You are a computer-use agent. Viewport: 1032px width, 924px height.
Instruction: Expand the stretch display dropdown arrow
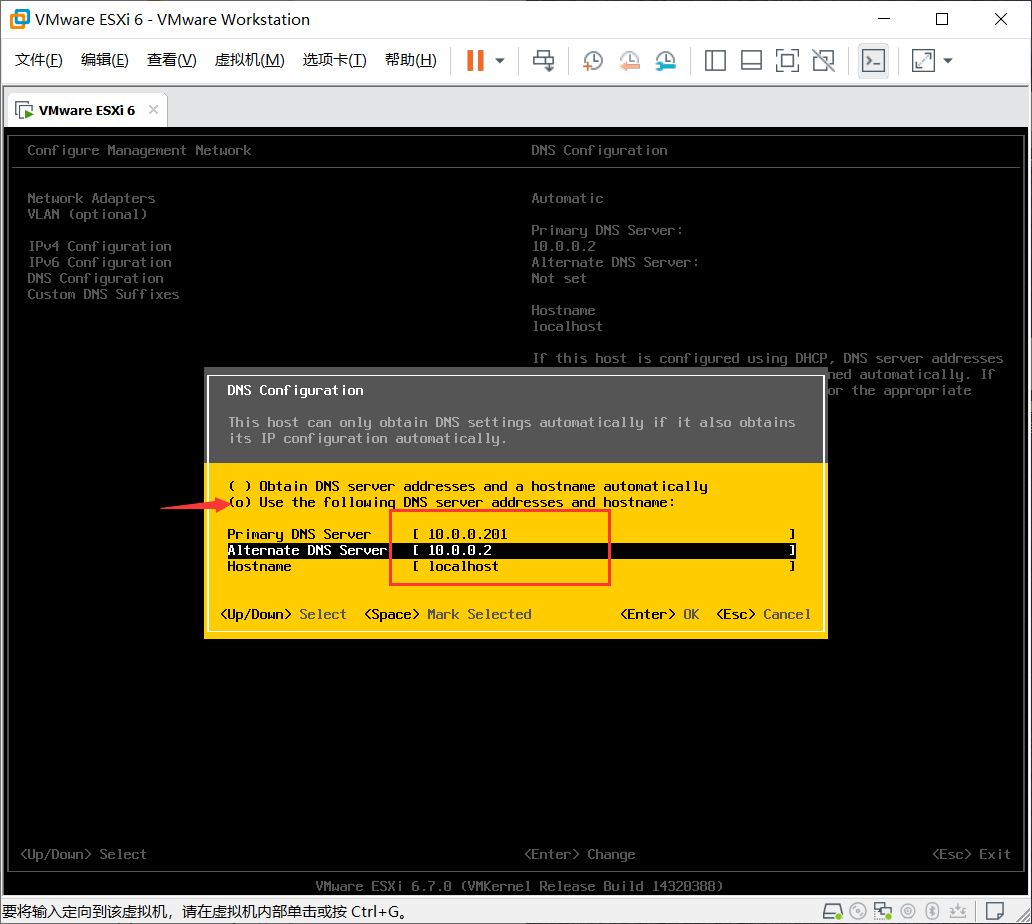948,61
